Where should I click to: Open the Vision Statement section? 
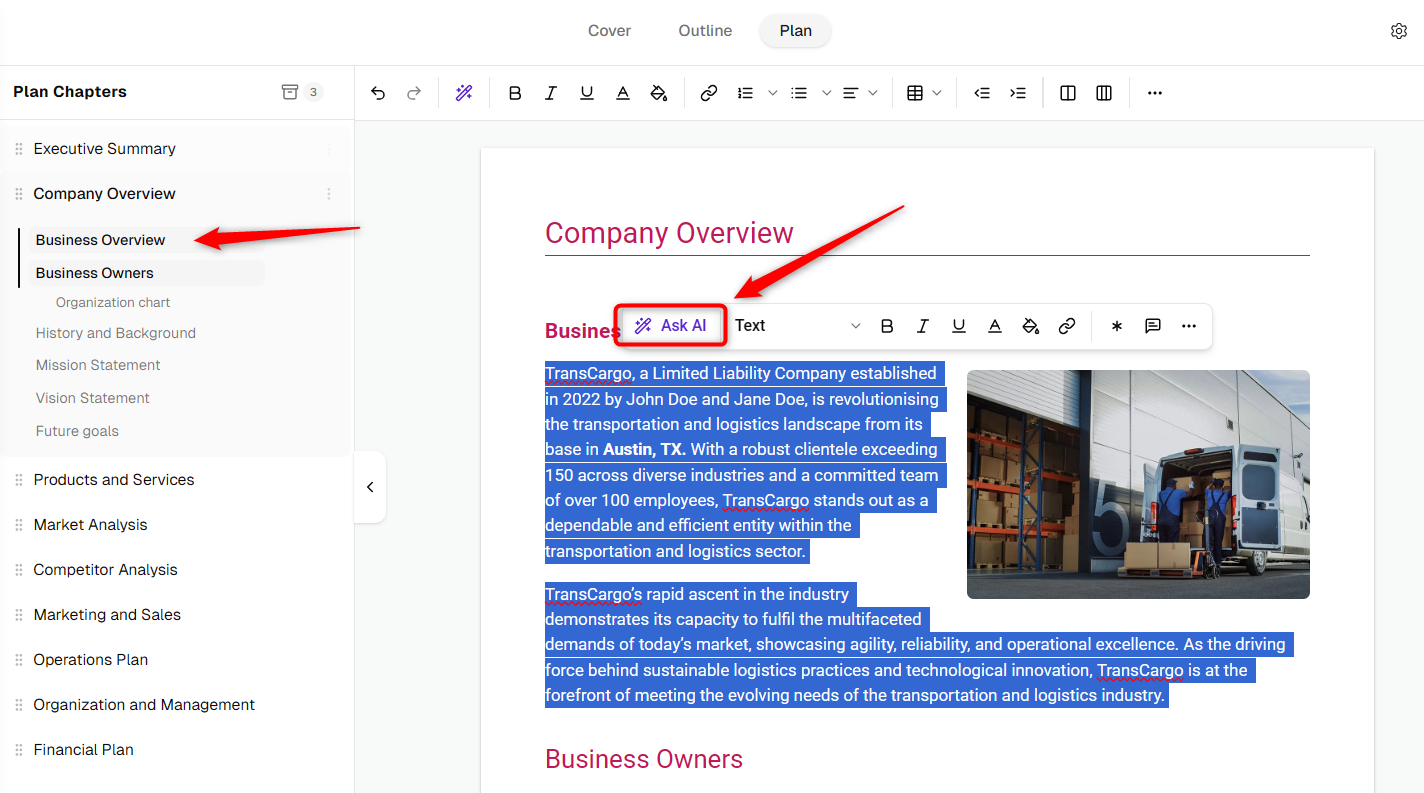coord(93,398)
